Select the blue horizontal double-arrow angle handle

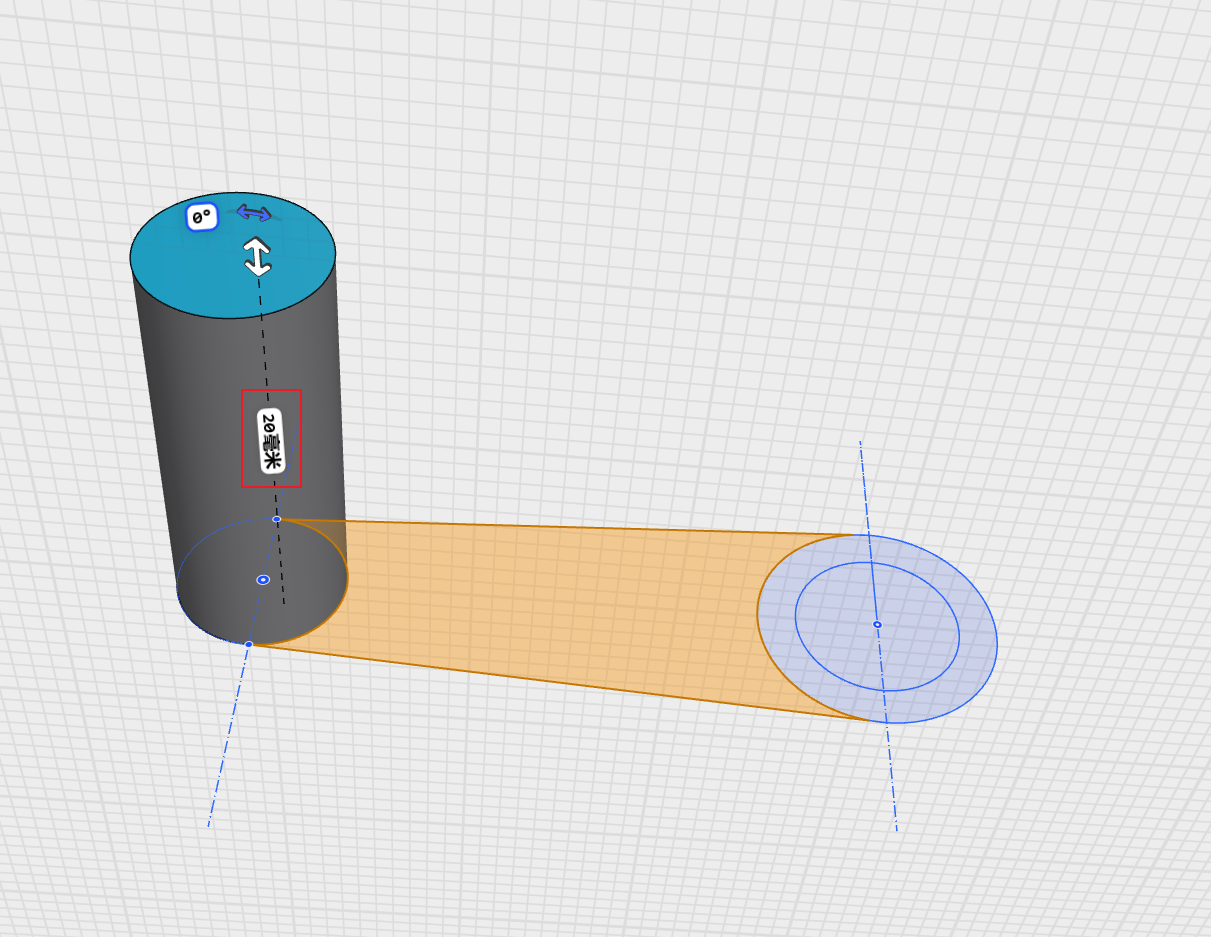[254, 213]
